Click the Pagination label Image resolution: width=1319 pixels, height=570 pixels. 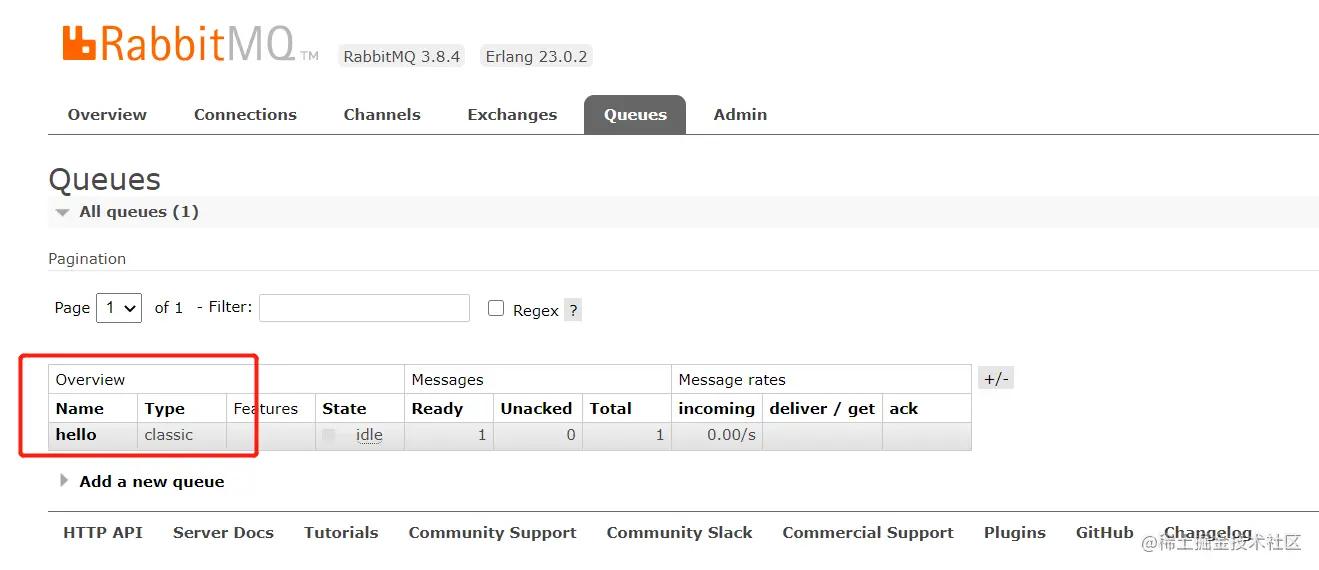[x=87, y=258]
